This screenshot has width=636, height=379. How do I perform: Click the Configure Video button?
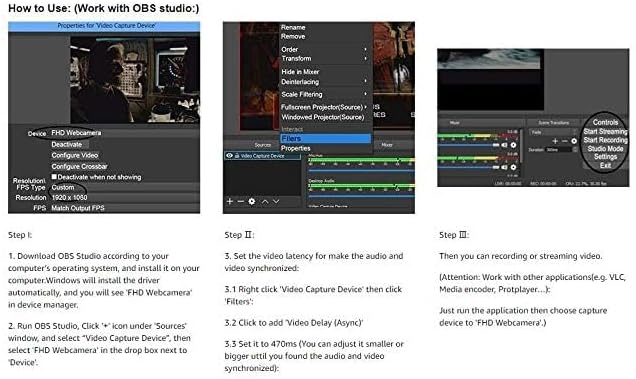(75, 155)
